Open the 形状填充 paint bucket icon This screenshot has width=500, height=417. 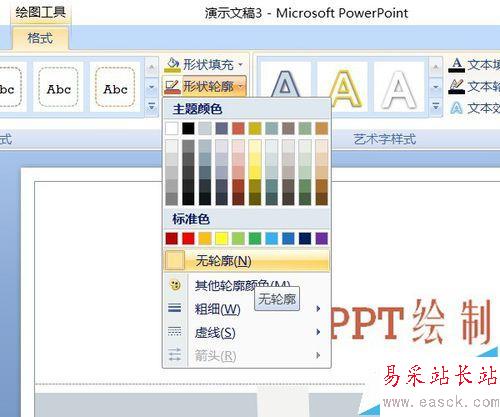172,65
